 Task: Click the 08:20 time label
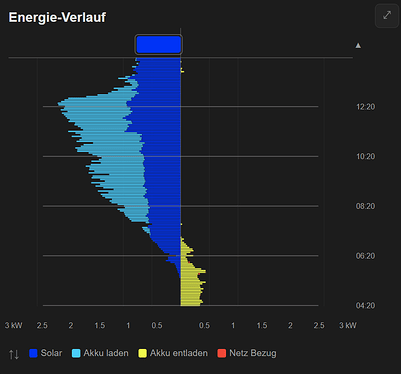coord(365,206)
